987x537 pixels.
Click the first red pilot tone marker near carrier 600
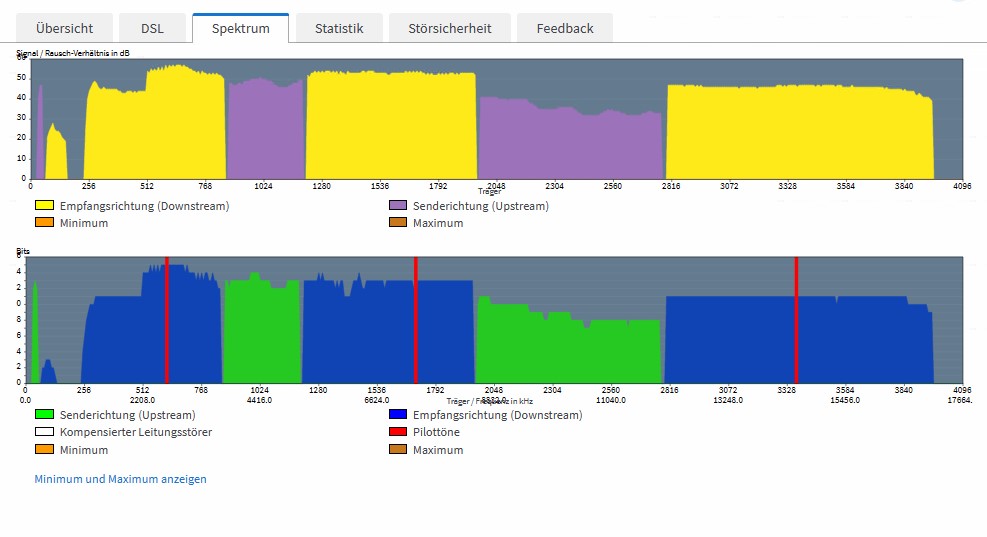[167, 320]
